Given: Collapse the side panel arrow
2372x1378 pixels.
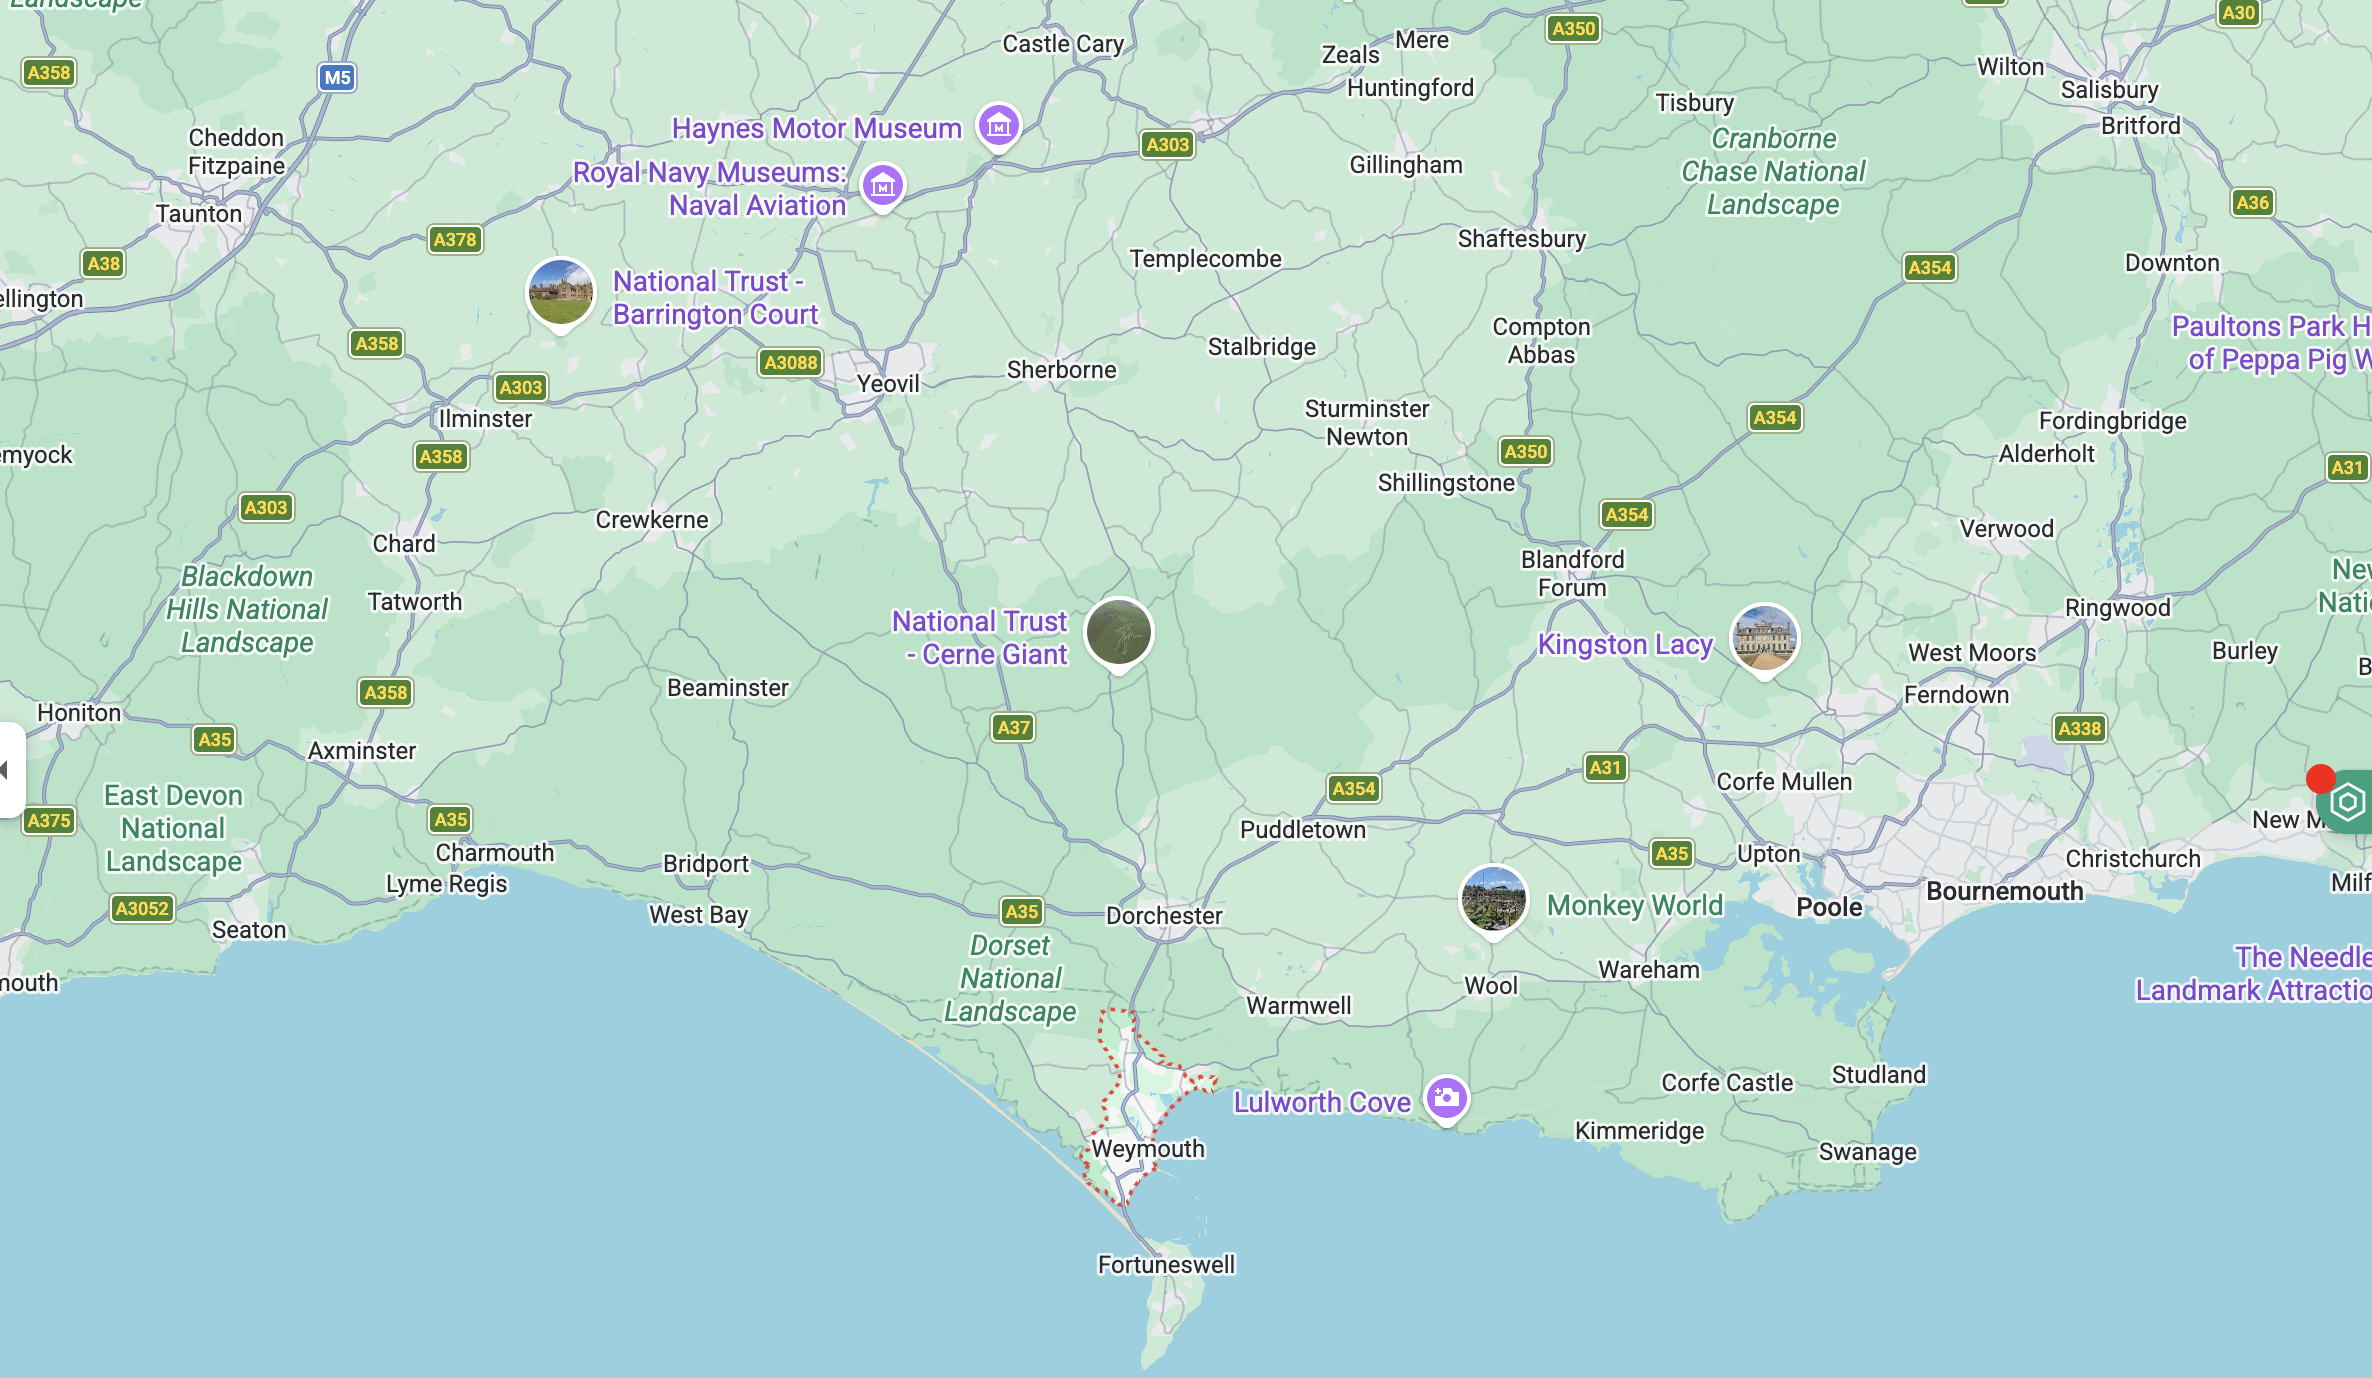Looking at the screenshot, I should [8, 770].
